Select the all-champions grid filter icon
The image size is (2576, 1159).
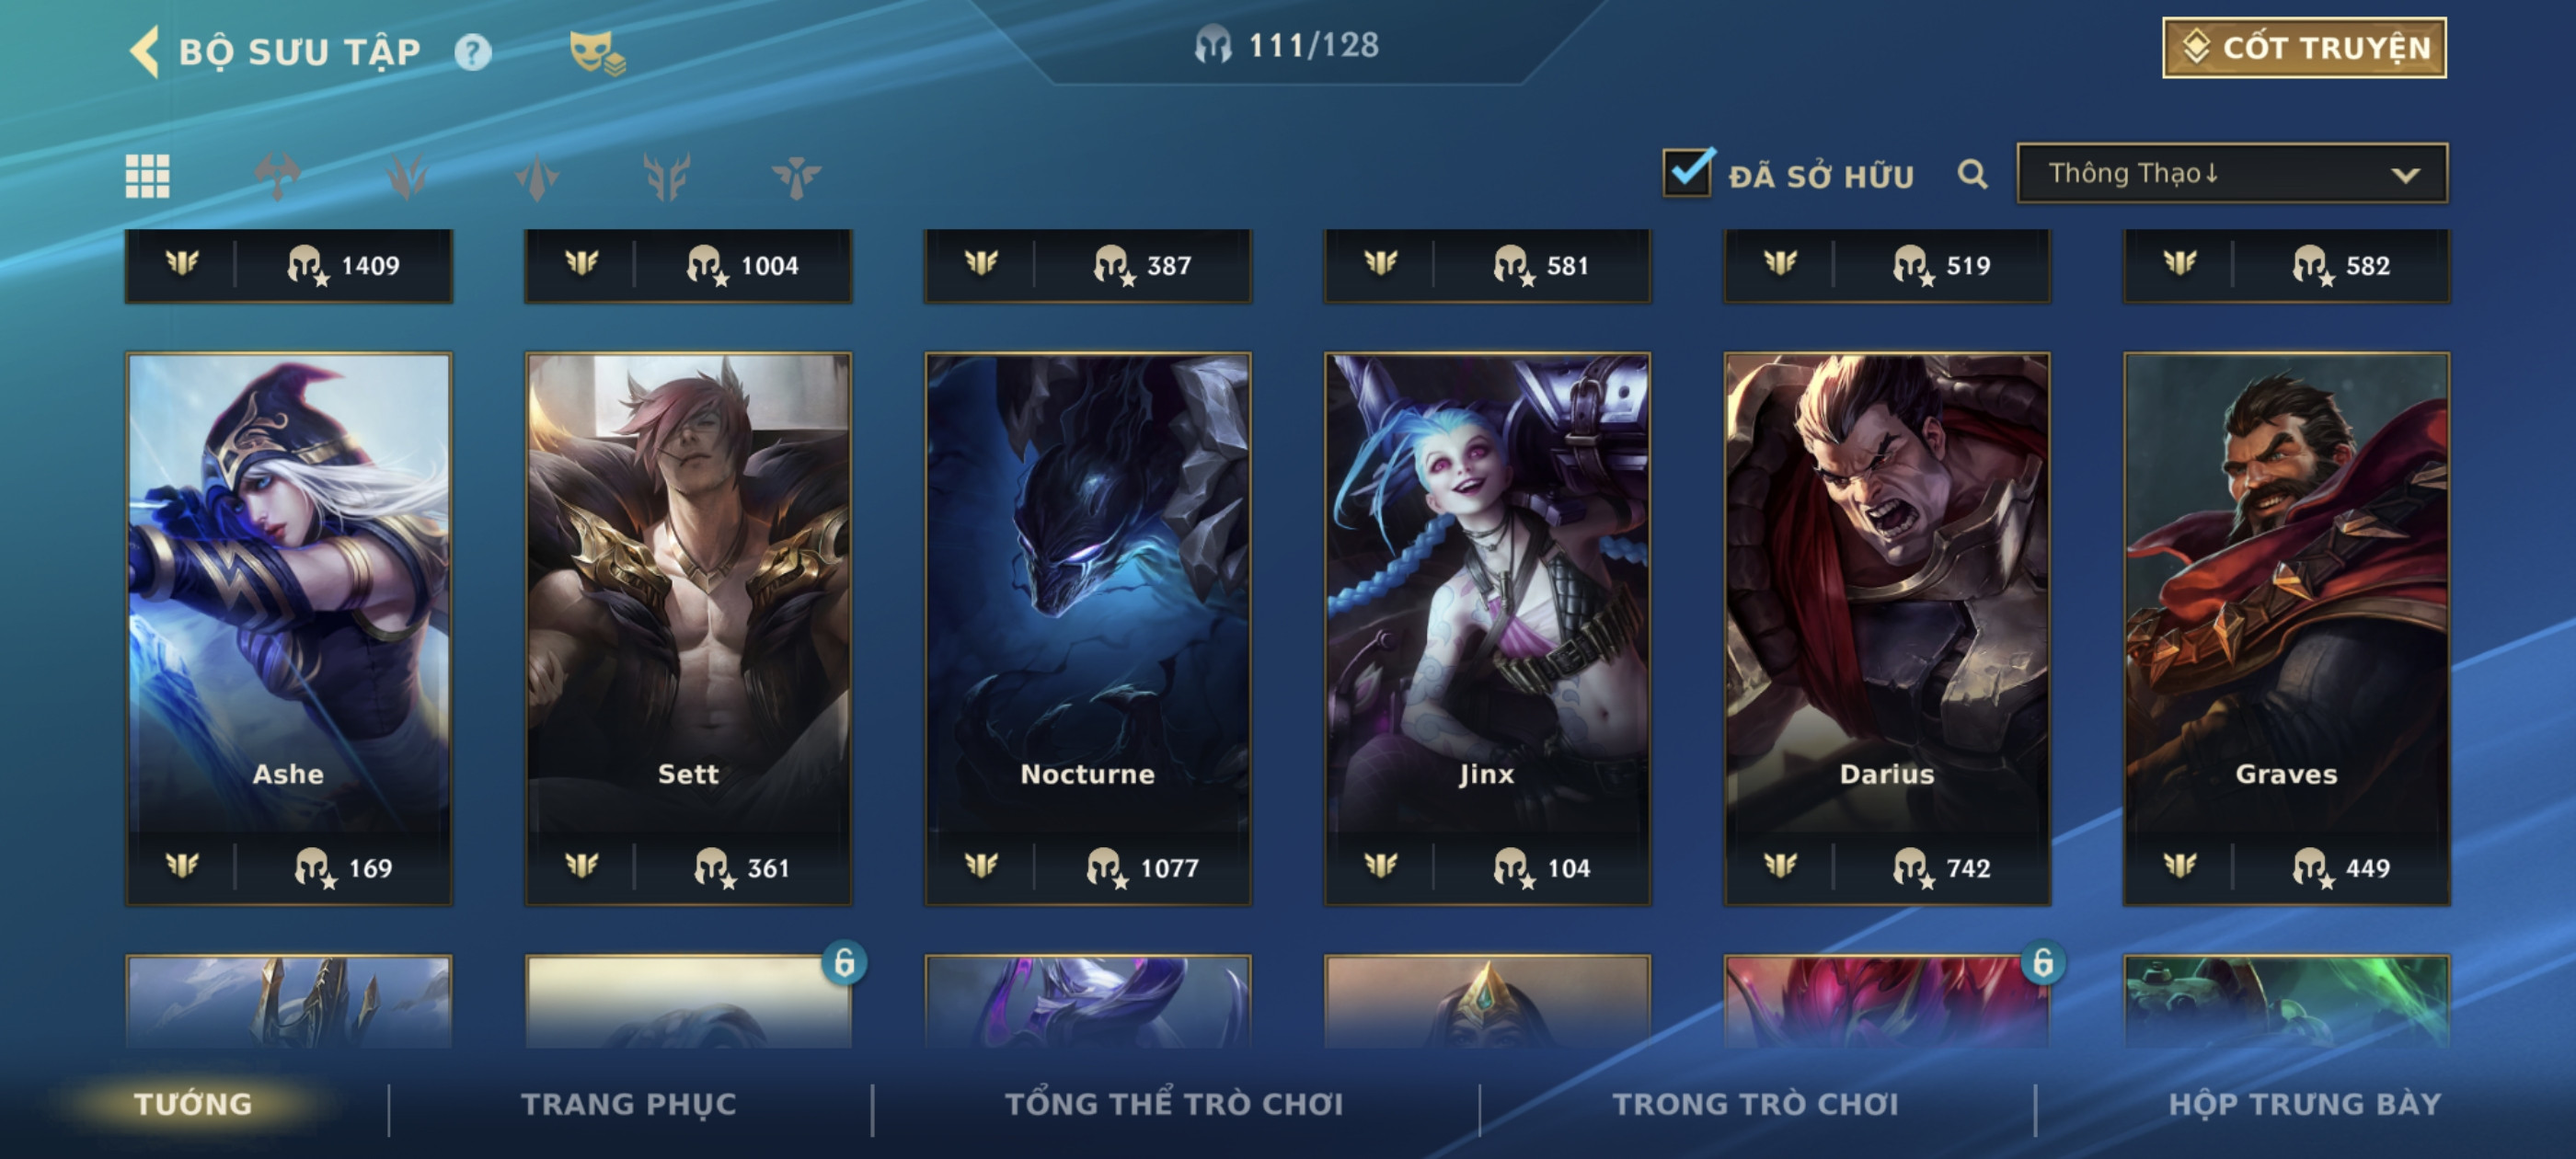[147, 177]
